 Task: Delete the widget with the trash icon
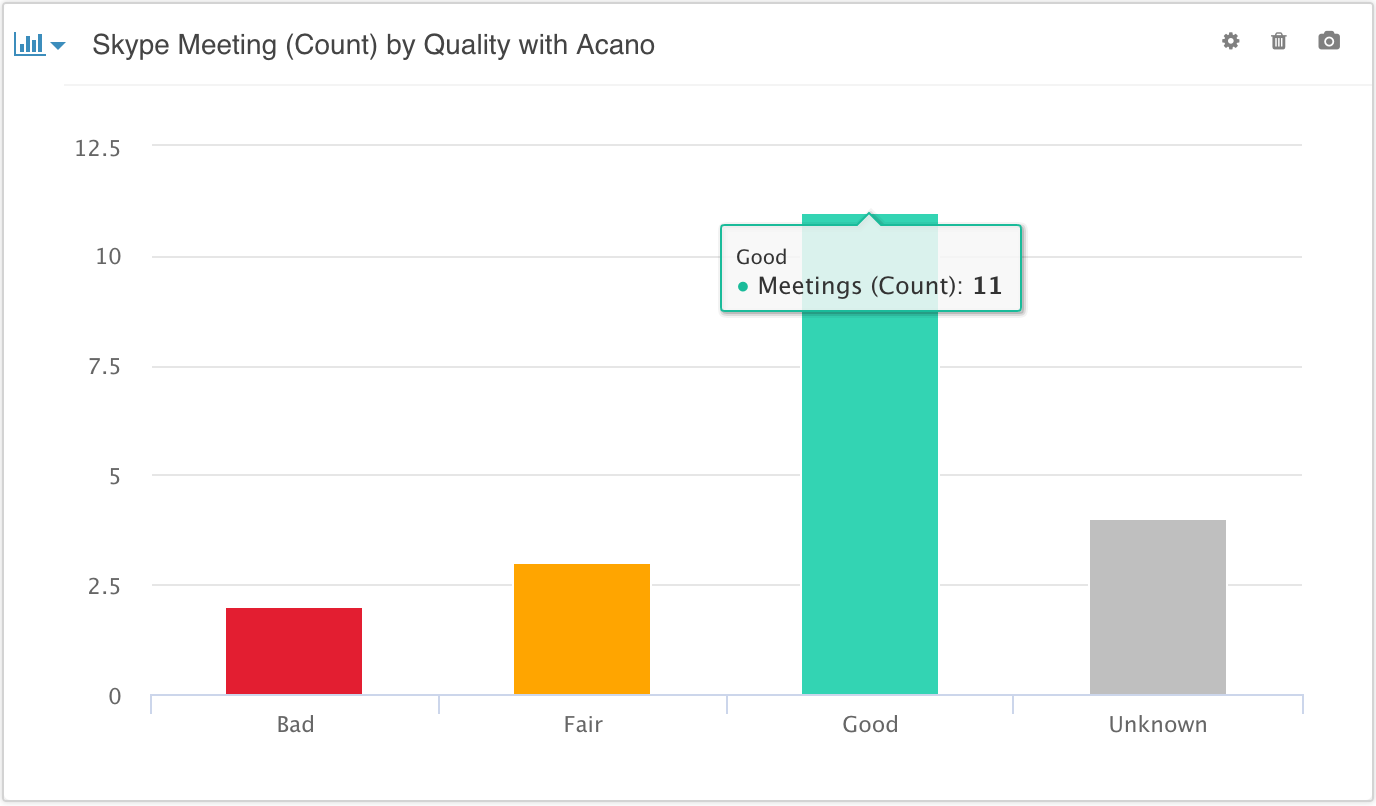pyautogui.click(x=1279, y=41)
